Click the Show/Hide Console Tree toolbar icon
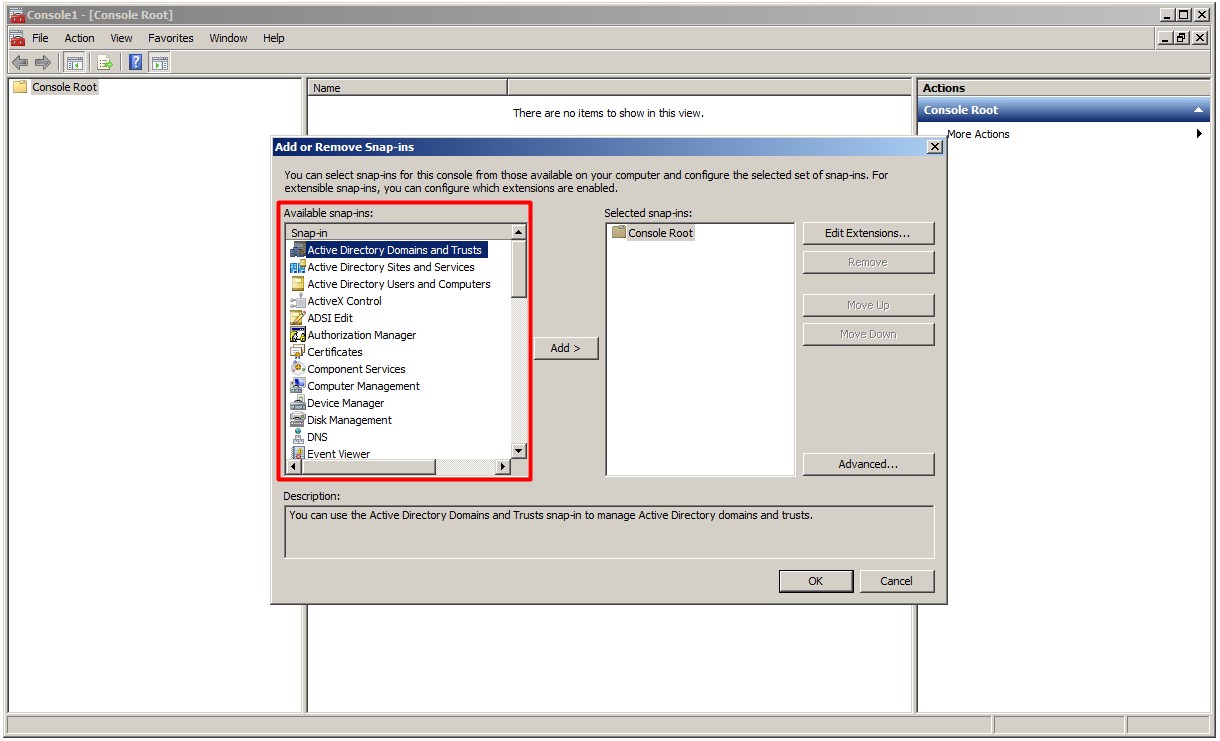 75,63
